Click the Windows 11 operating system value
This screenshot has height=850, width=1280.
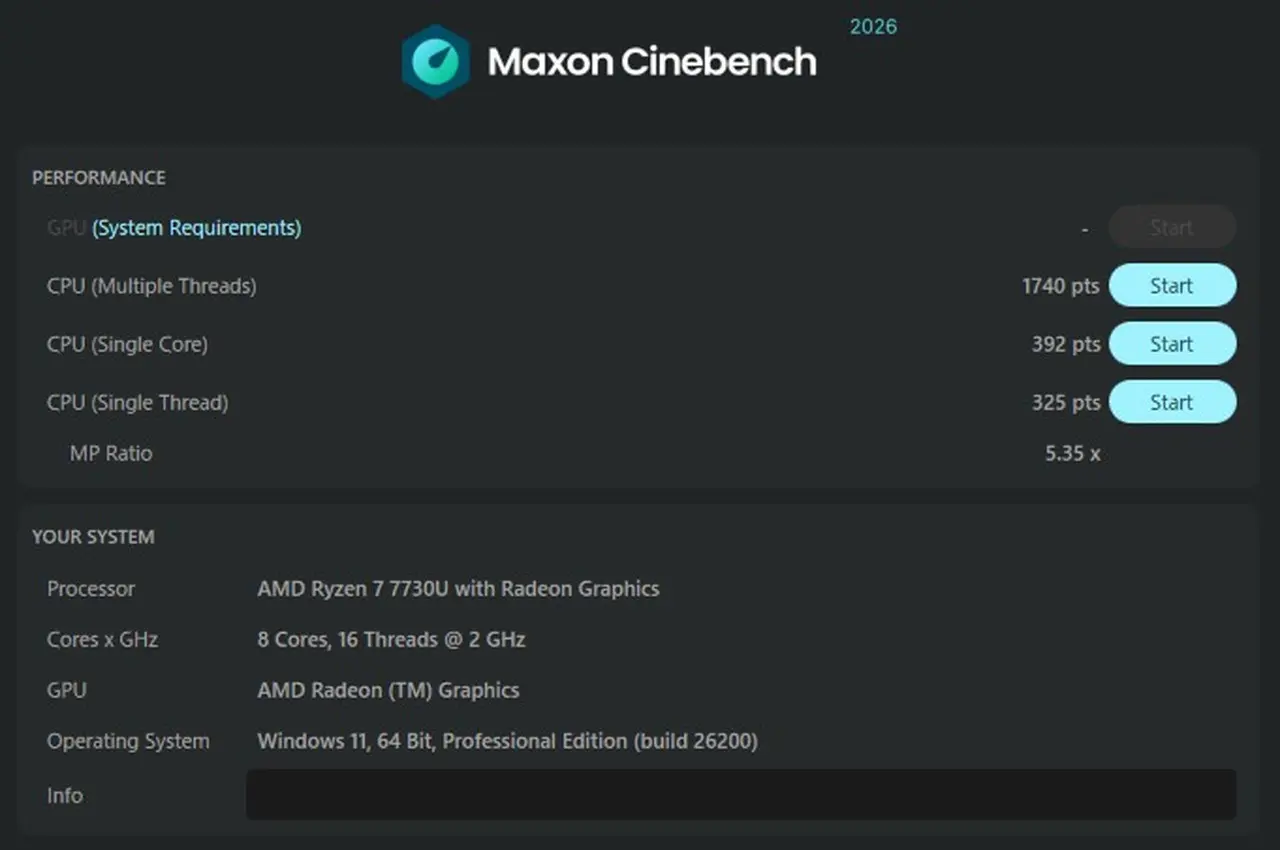coord(507,741)
